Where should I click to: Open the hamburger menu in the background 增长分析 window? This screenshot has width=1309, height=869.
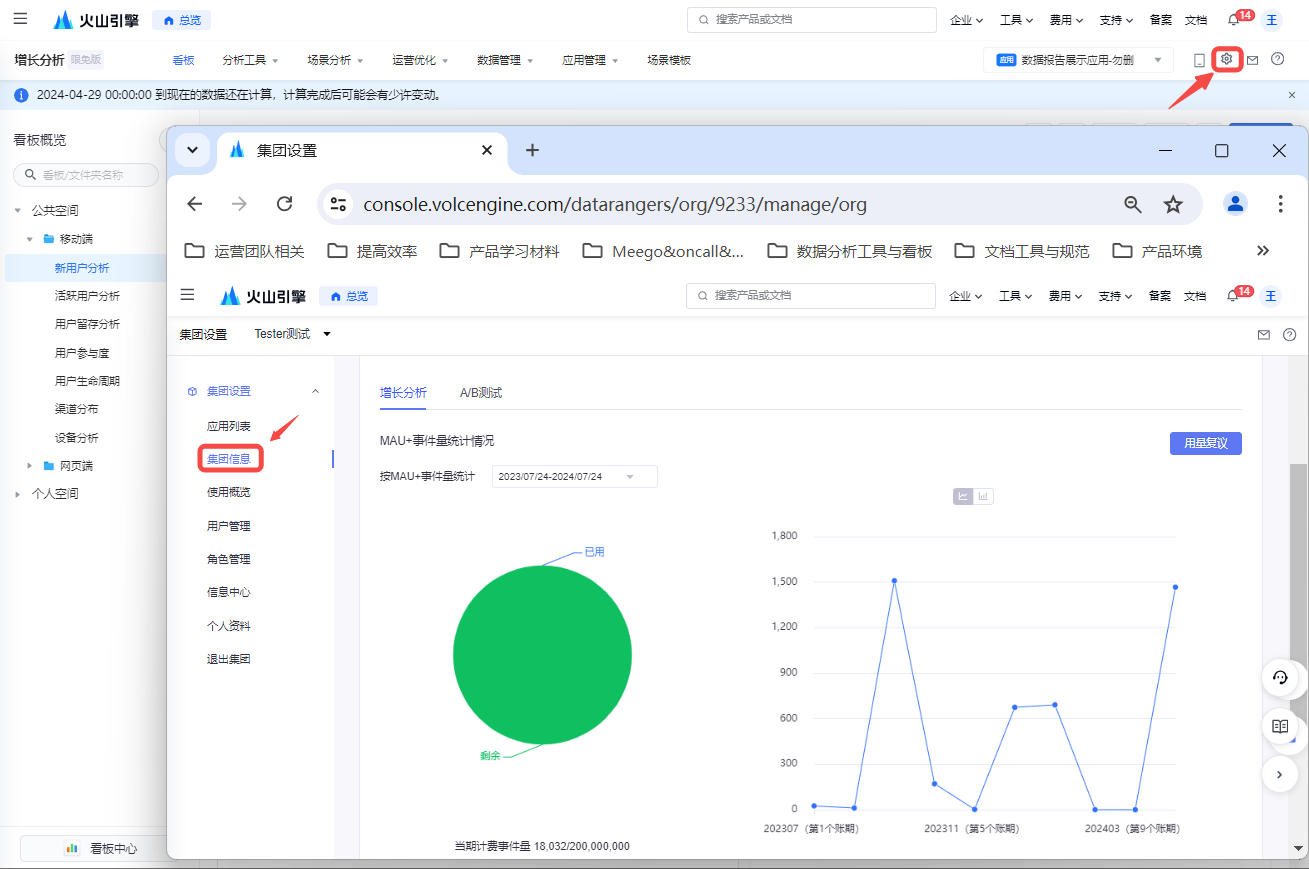point(20,19)
